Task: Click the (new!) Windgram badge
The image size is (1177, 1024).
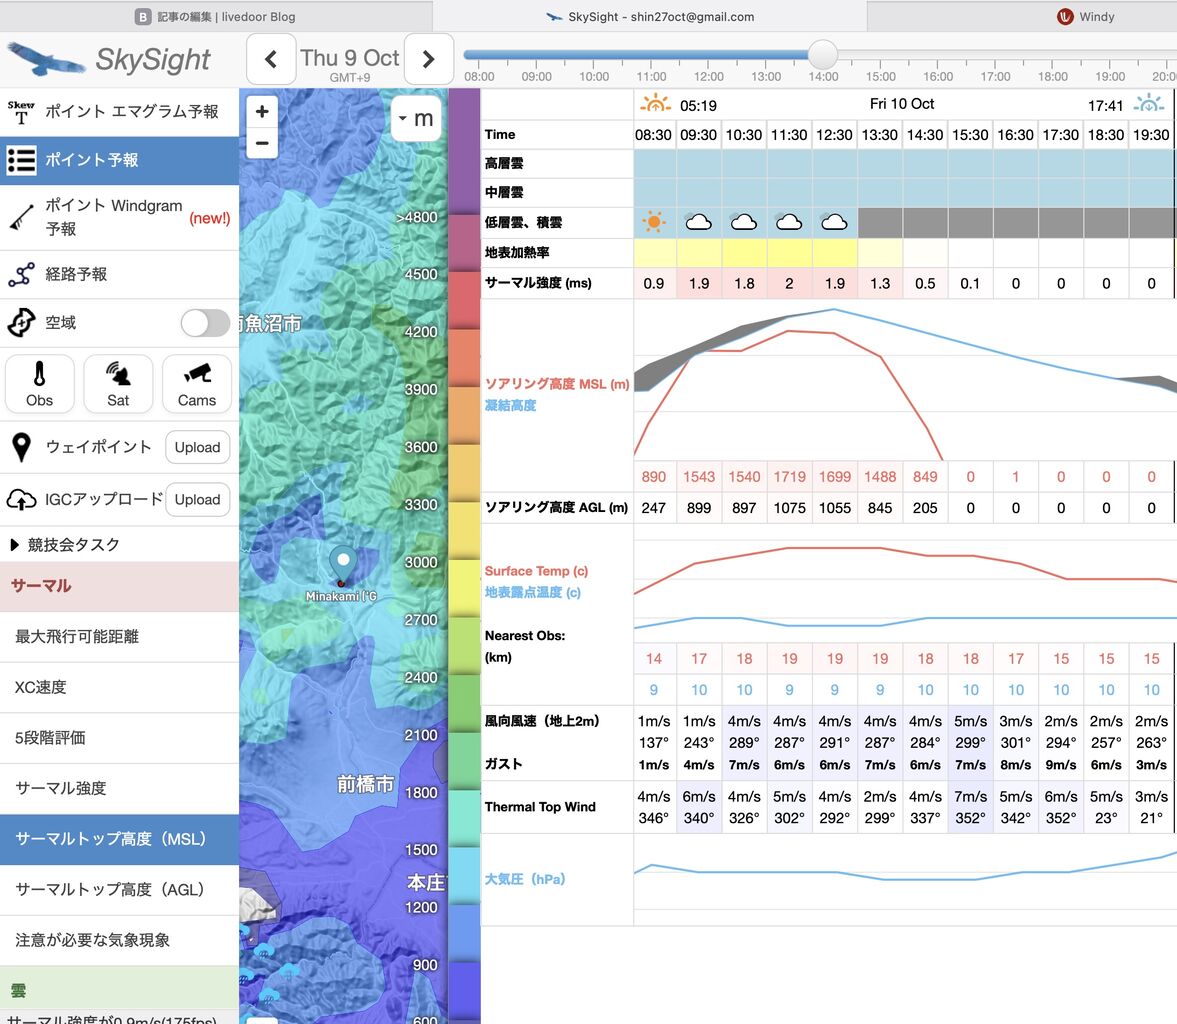Action: click(209, 218)
